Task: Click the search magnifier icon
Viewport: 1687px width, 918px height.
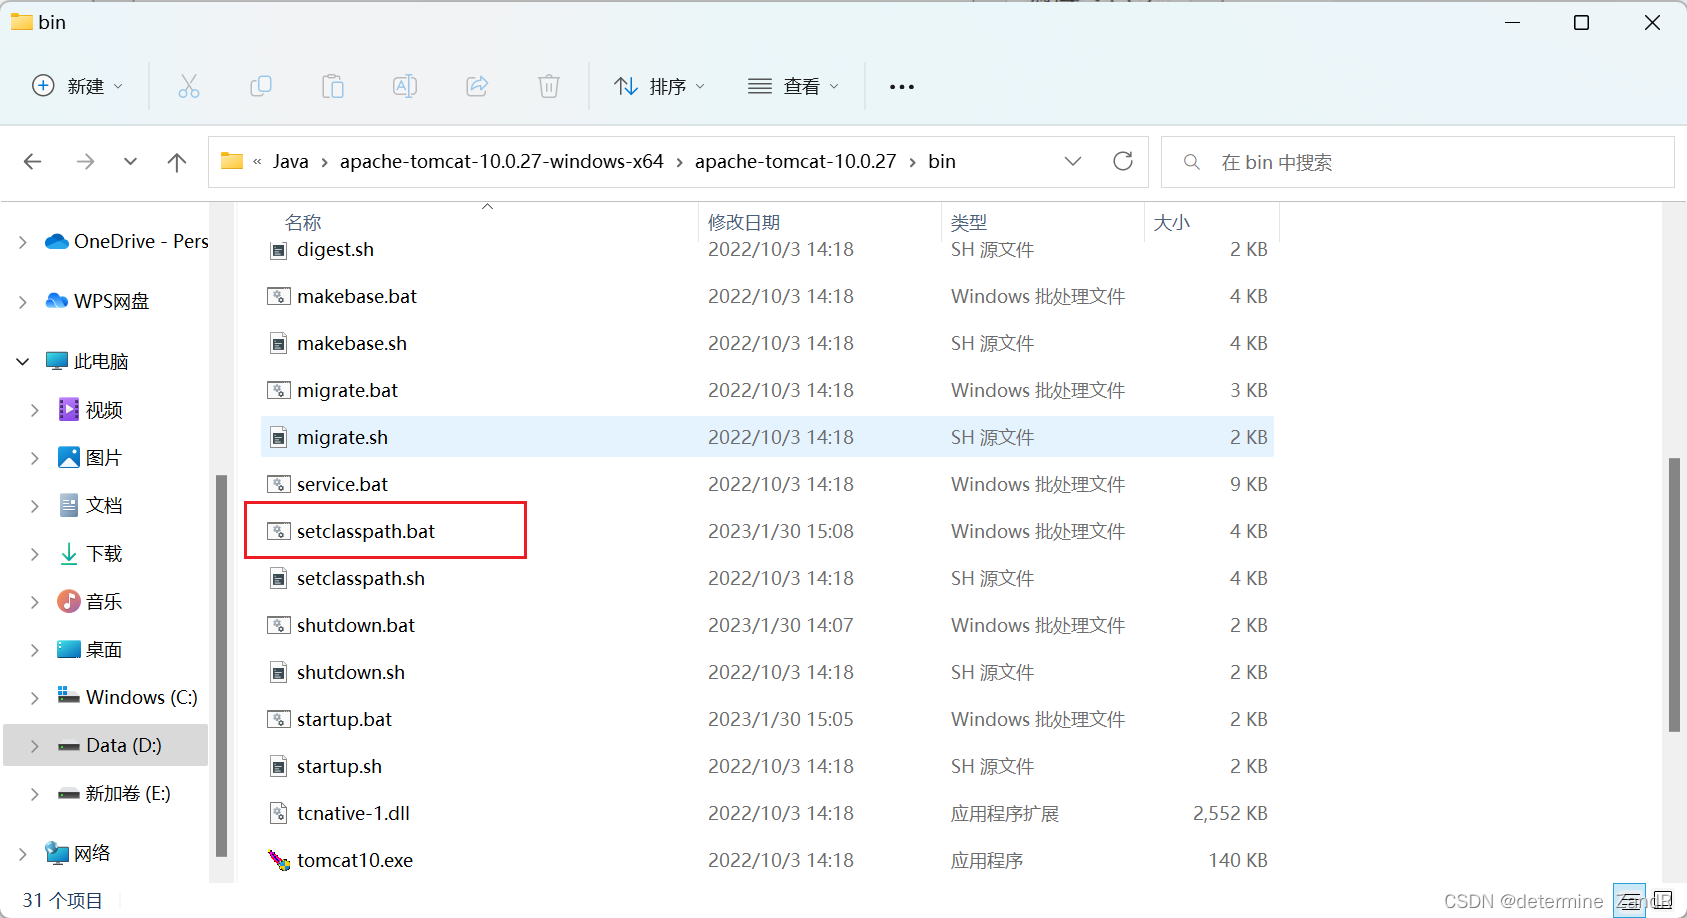Action: (1192, 162)
